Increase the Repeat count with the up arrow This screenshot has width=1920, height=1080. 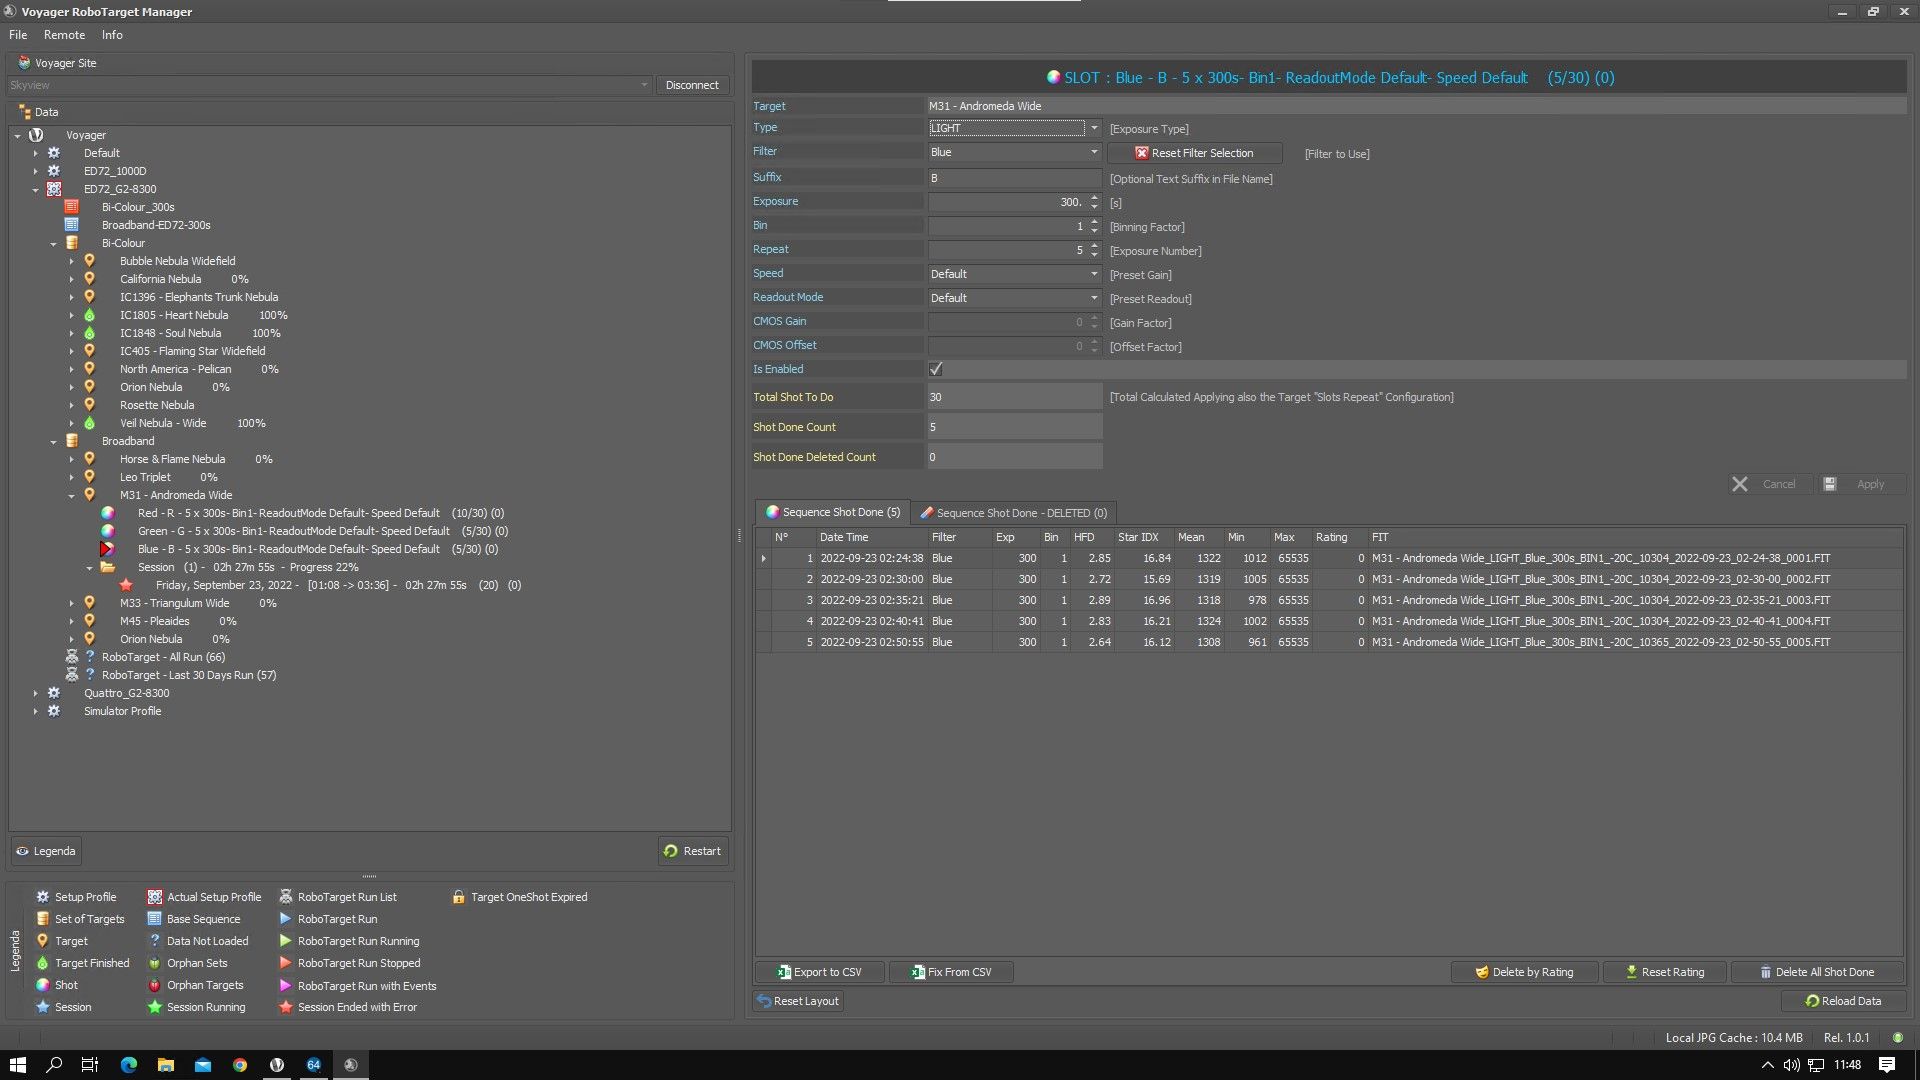[1095, 245]
